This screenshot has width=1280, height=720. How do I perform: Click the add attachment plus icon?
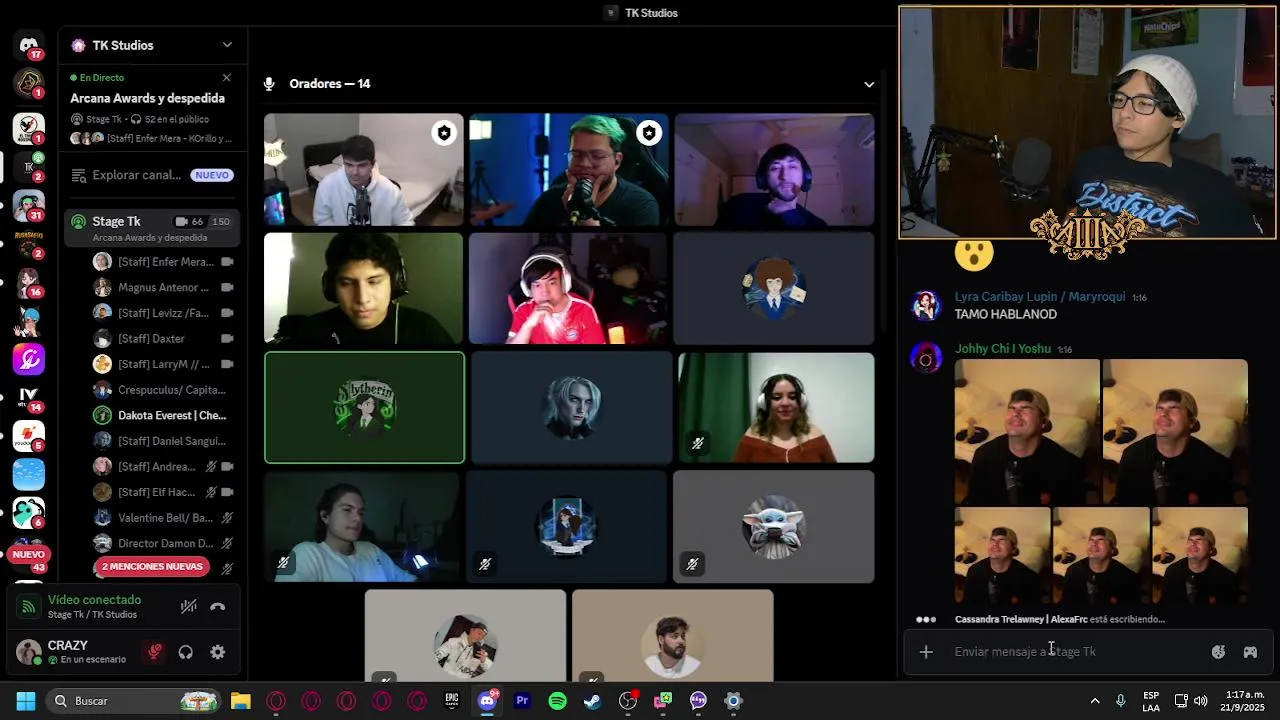926,652
